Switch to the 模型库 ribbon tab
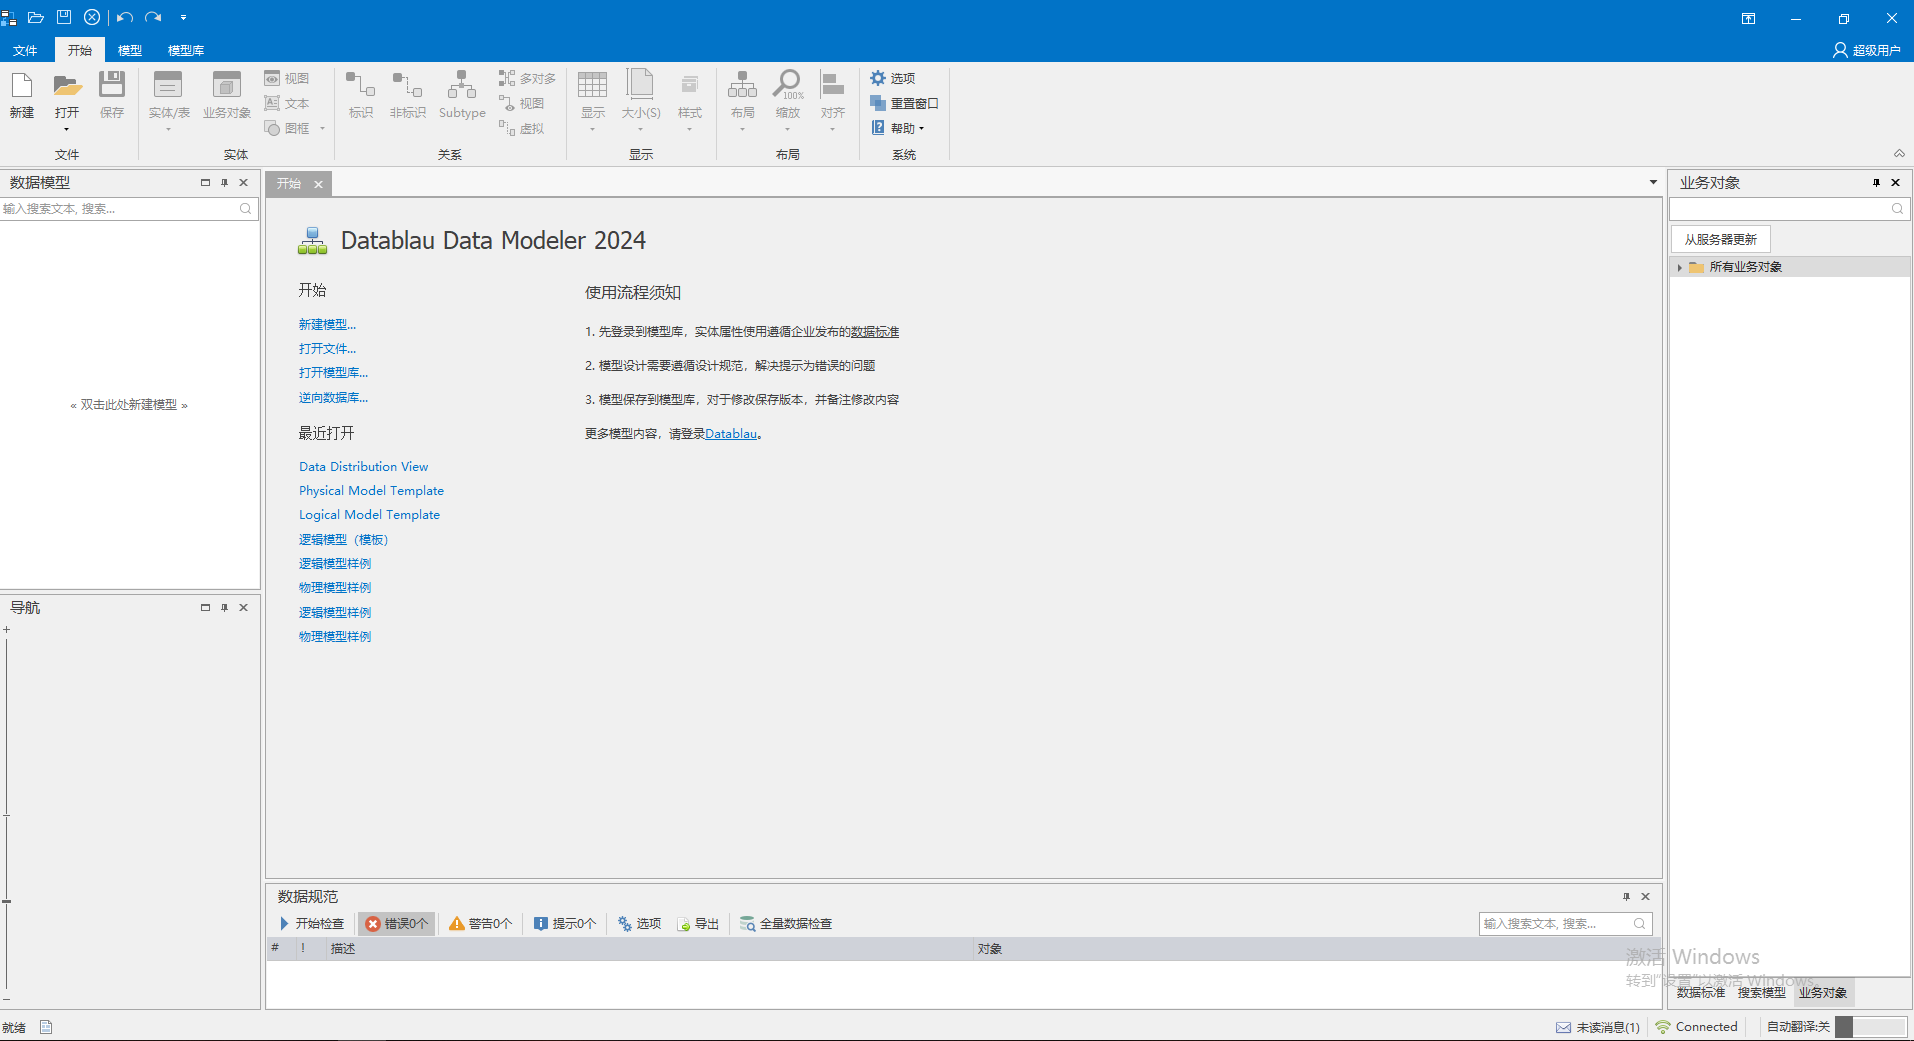The height and width of the screenshot is (1041, 1914). point(186,50)
